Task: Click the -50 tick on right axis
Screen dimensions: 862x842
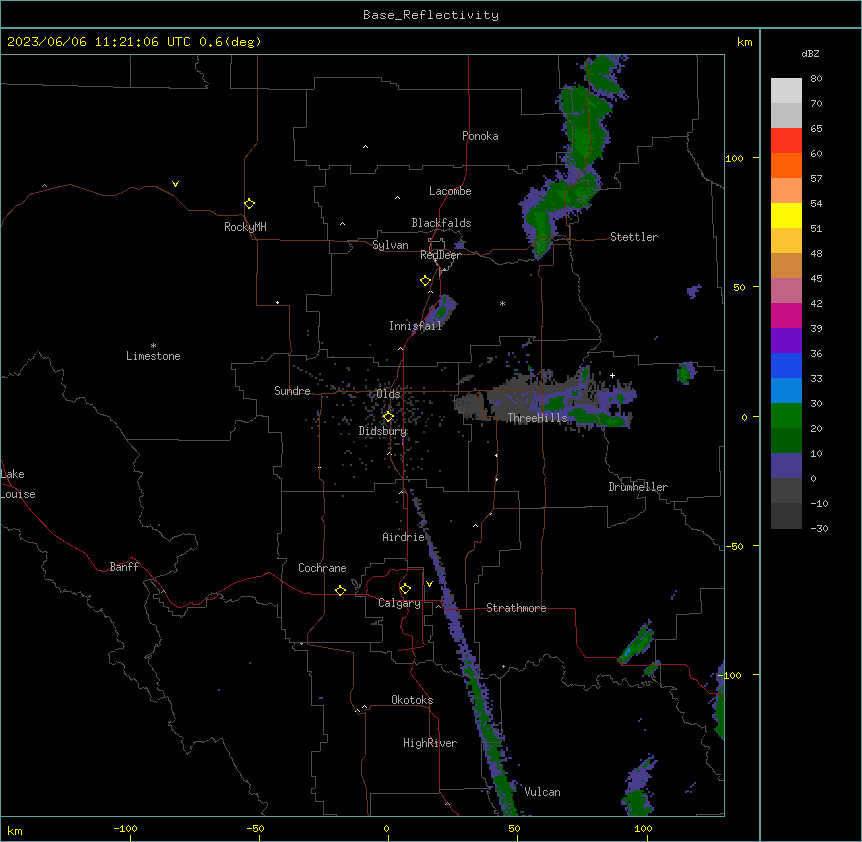Action: point(734,546)
